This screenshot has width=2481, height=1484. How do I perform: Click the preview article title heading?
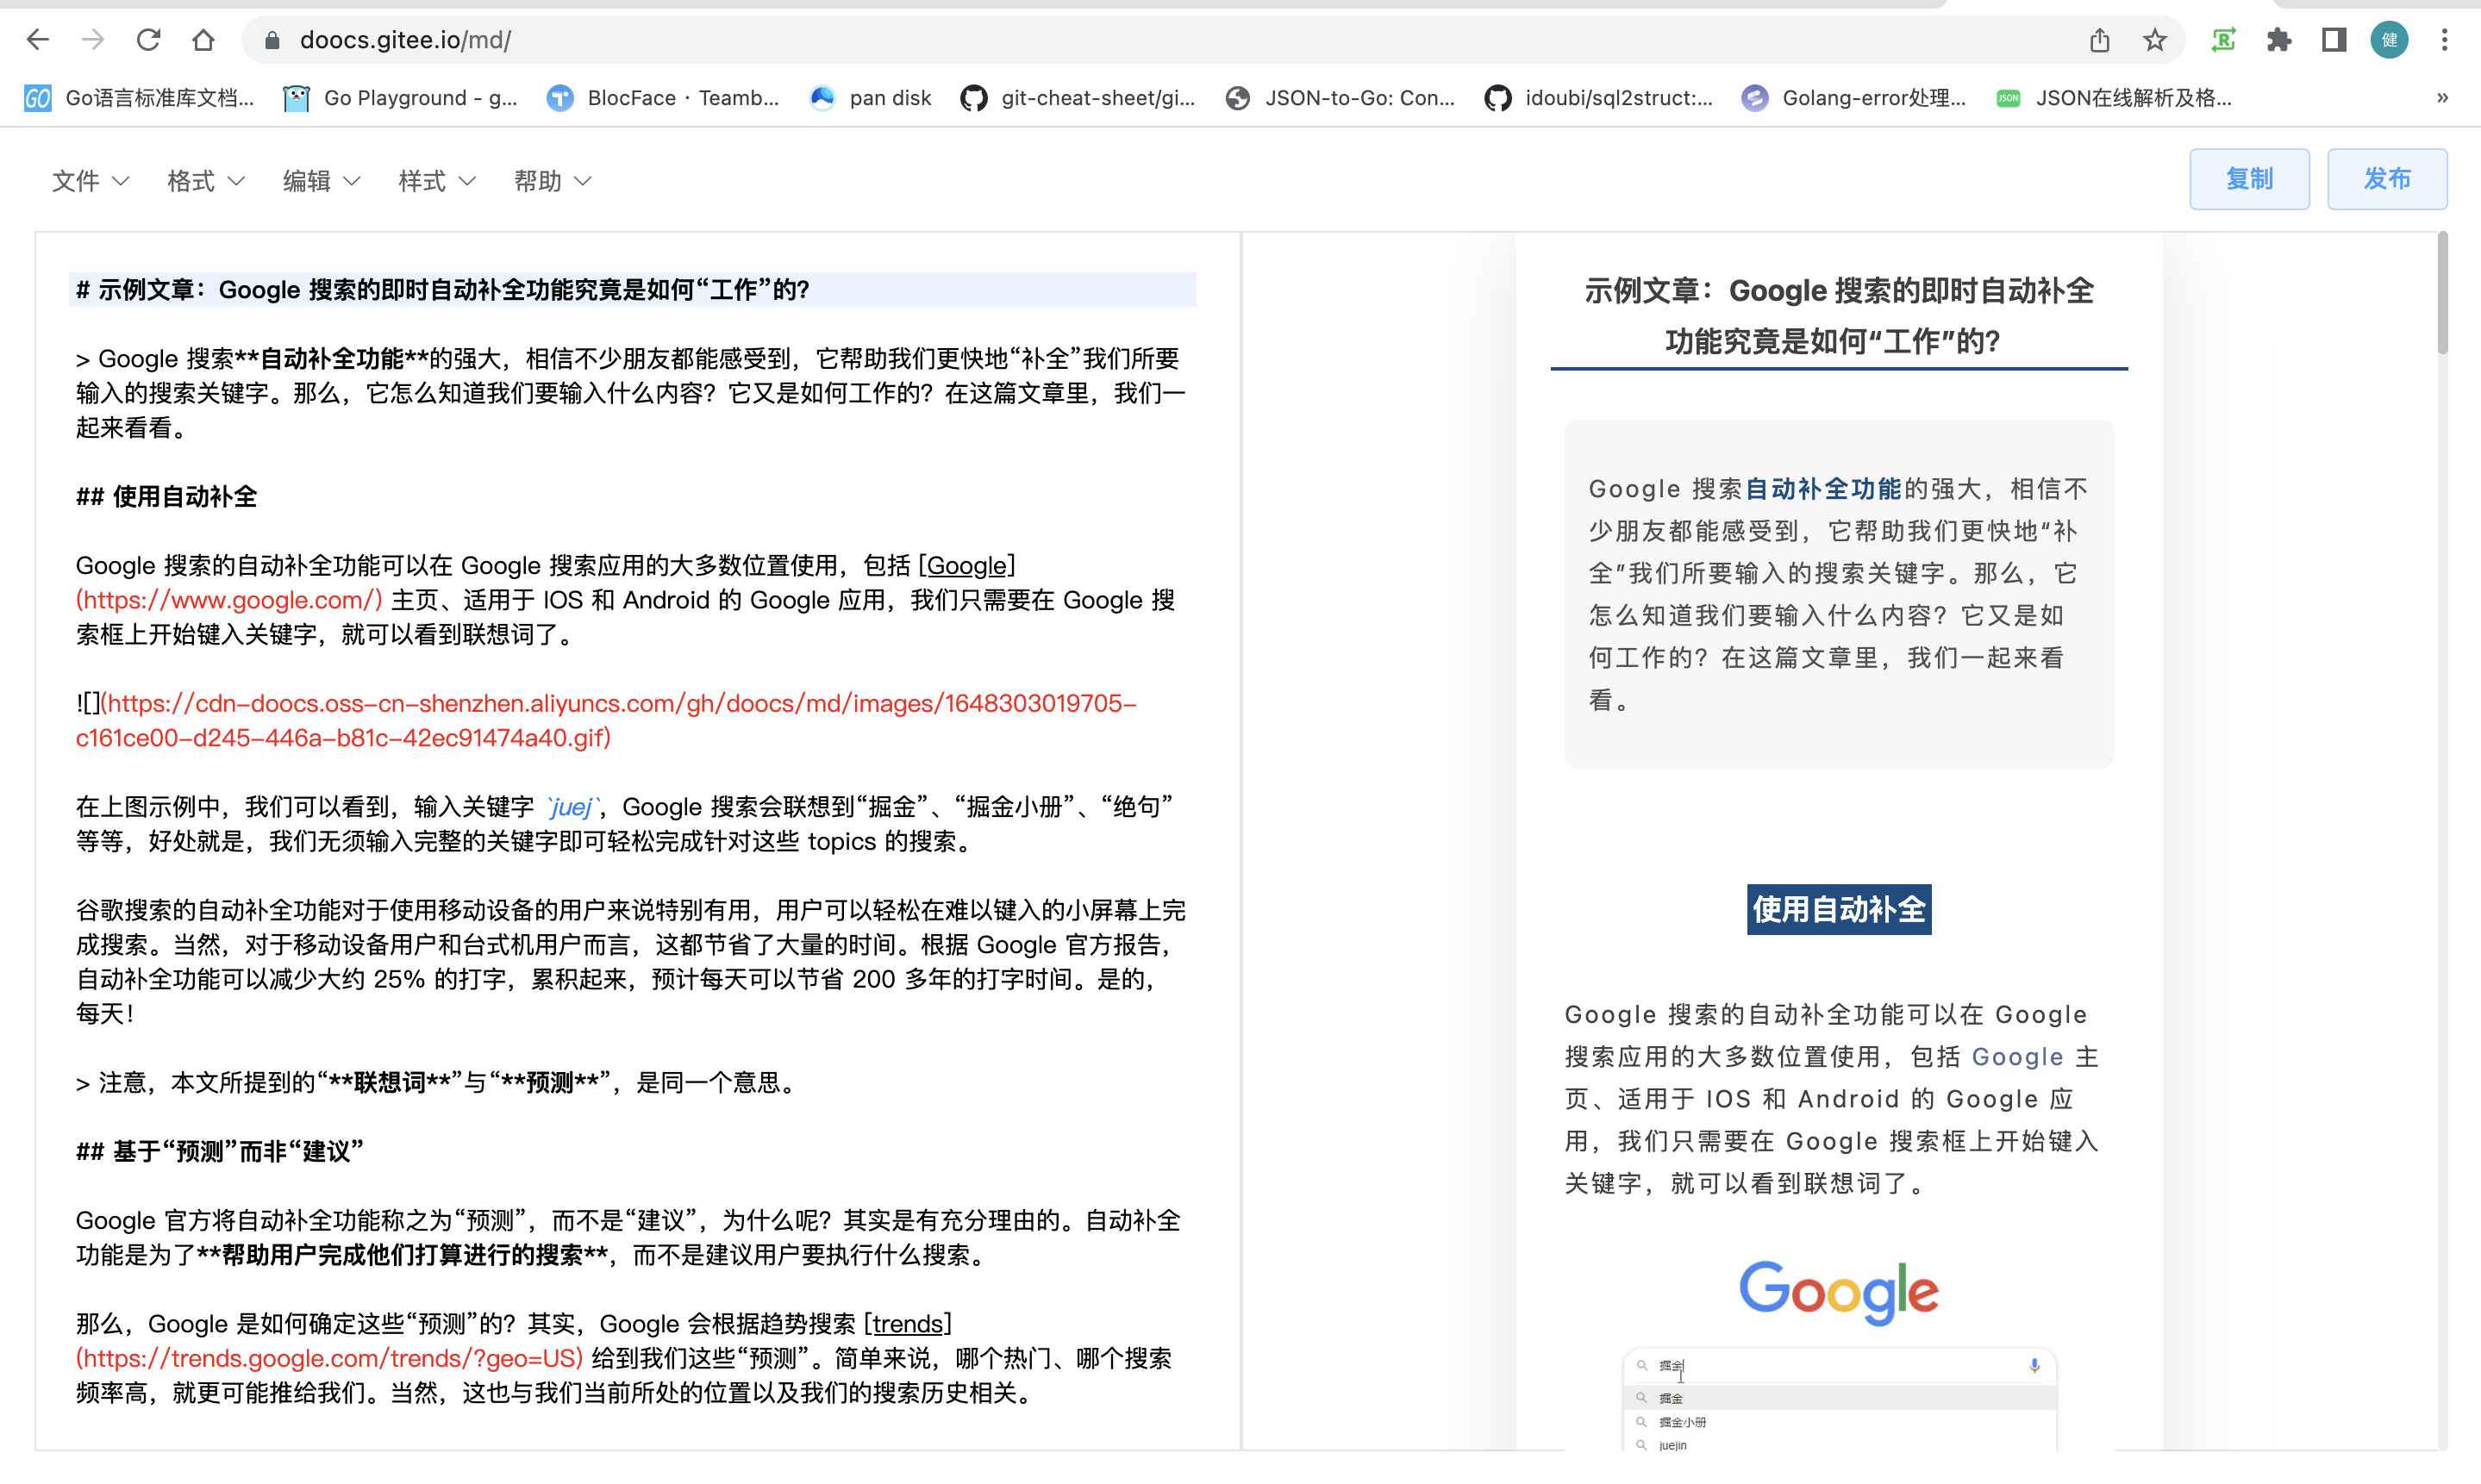coord(1839,316)
